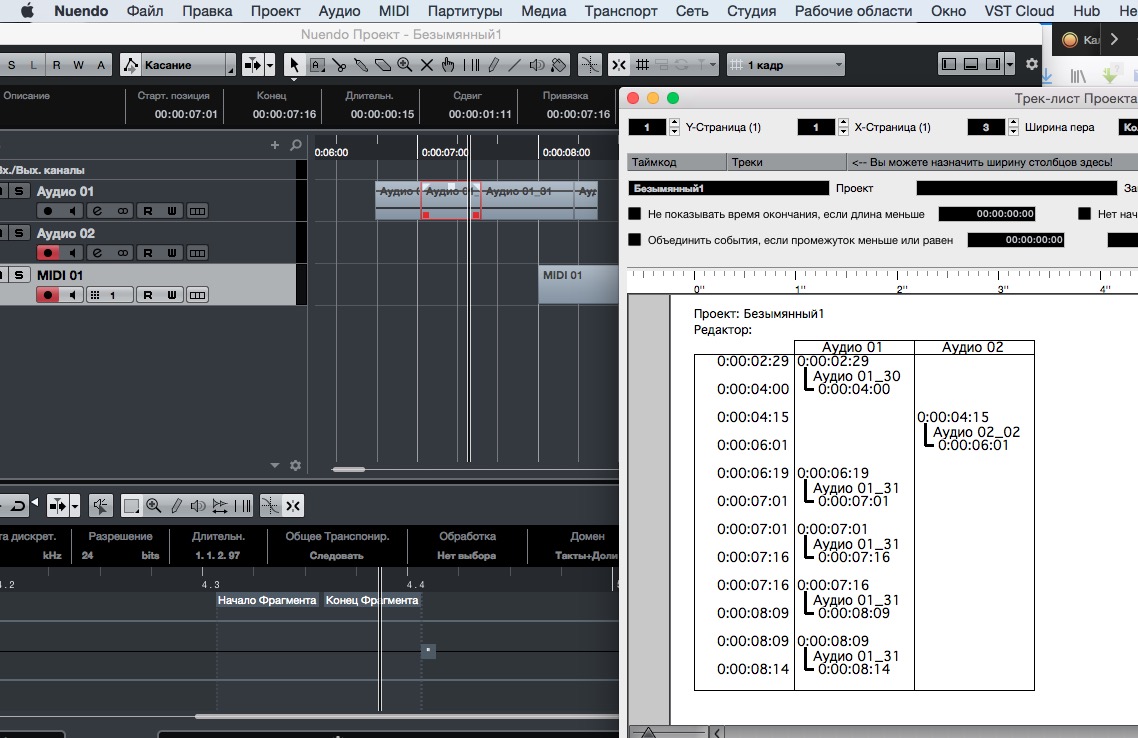Expand track list options triangle near gear

tap(274, 465)
